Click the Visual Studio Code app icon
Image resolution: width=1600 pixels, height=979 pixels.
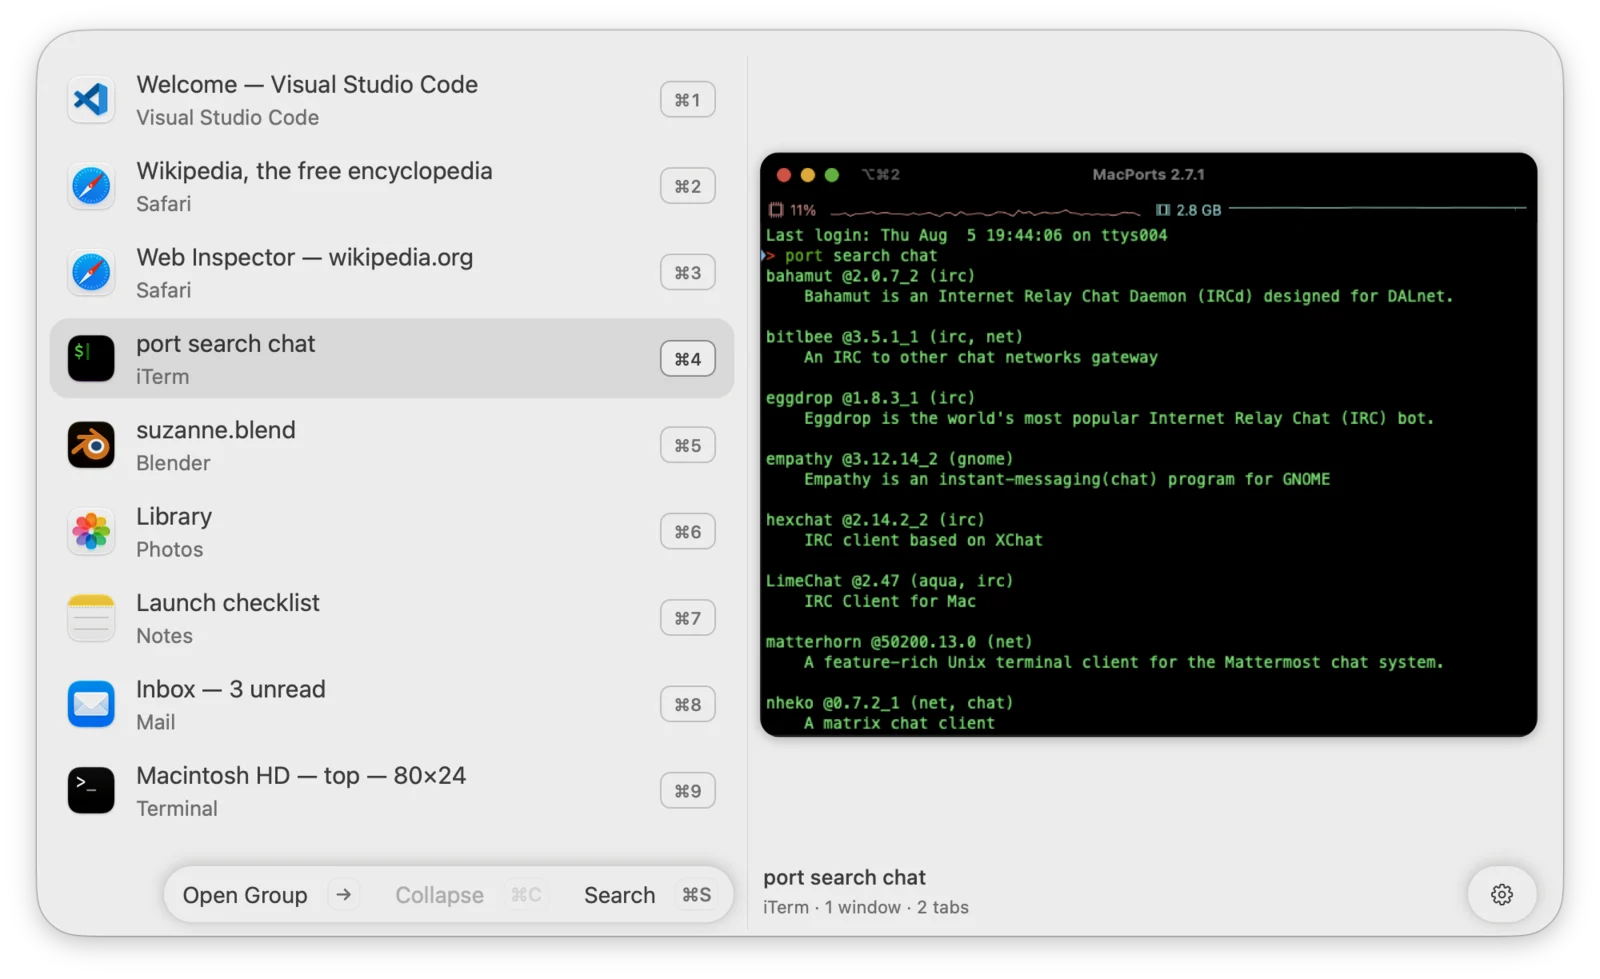(91, 100)
